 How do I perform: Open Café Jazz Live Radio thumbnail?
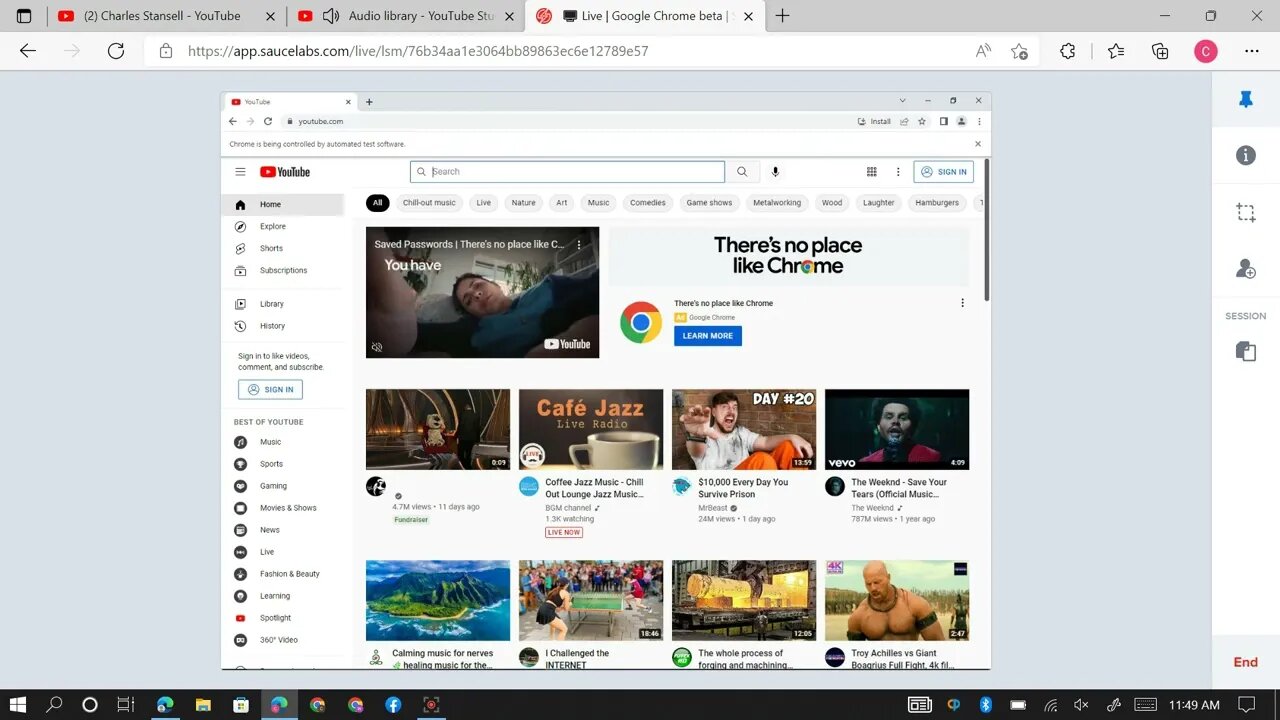click(591, 430)
